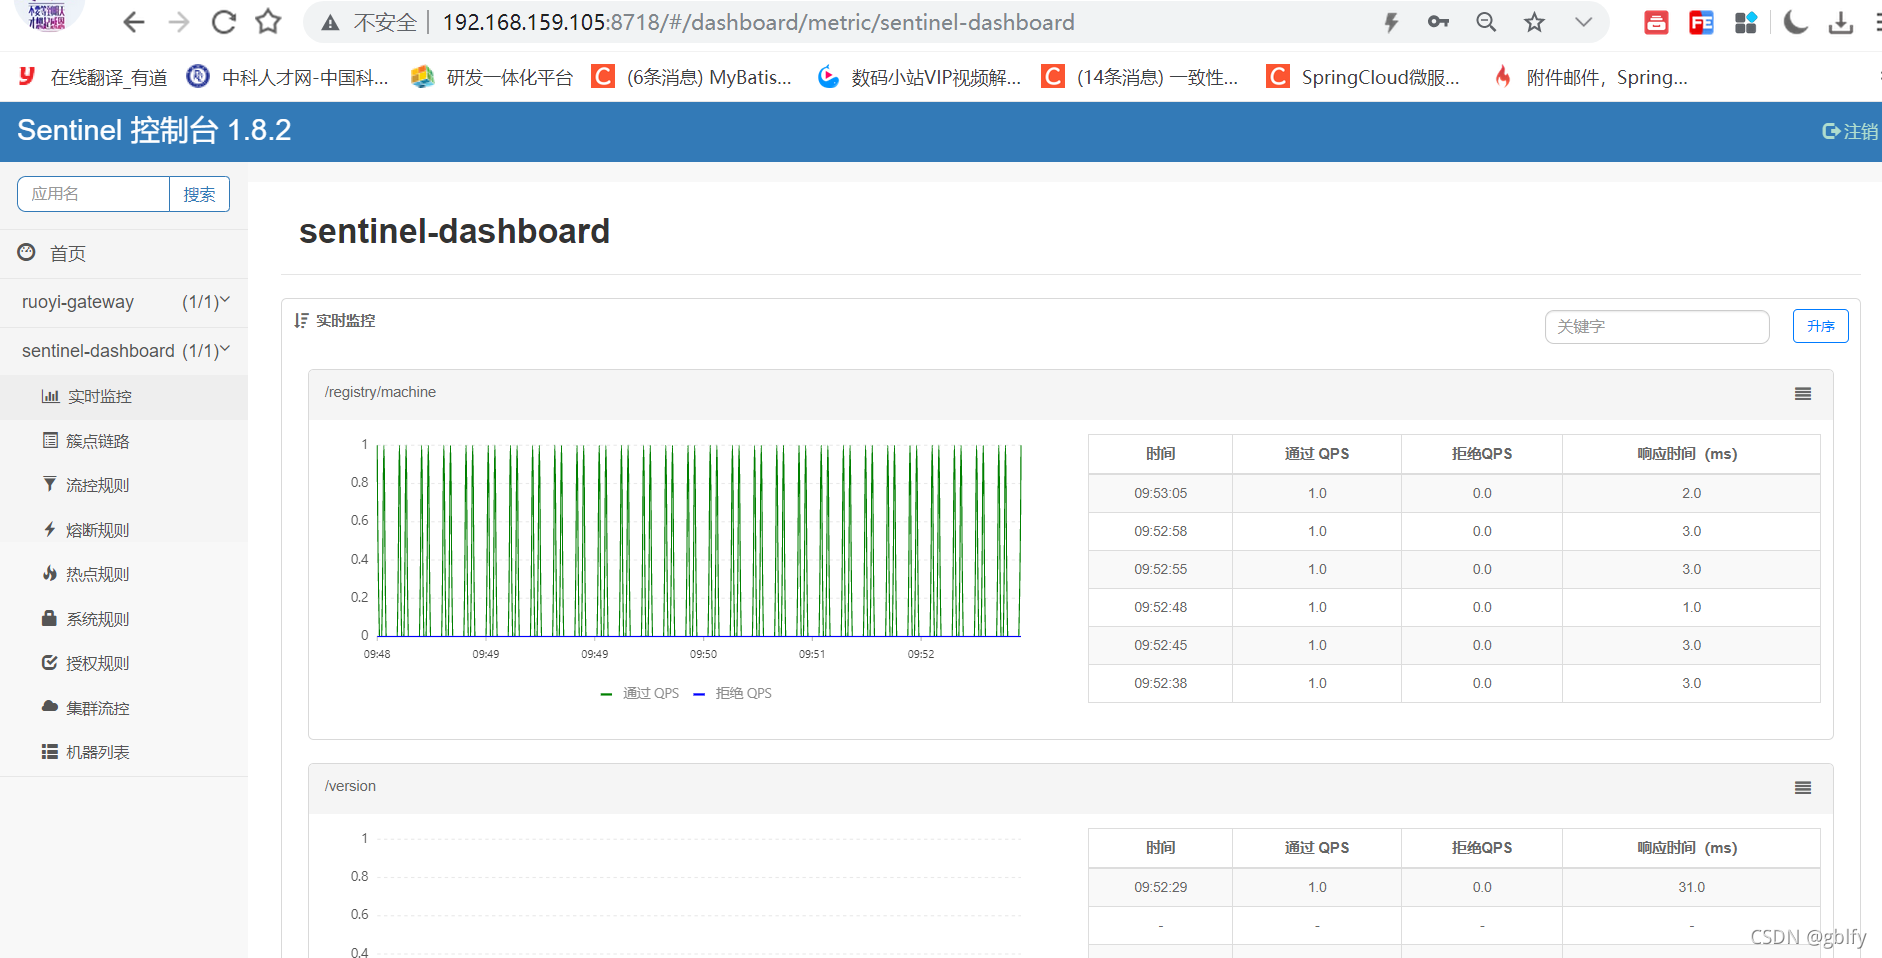Open the /version hamburger menu icon
1882x958 pixels.
(1803, 788)
